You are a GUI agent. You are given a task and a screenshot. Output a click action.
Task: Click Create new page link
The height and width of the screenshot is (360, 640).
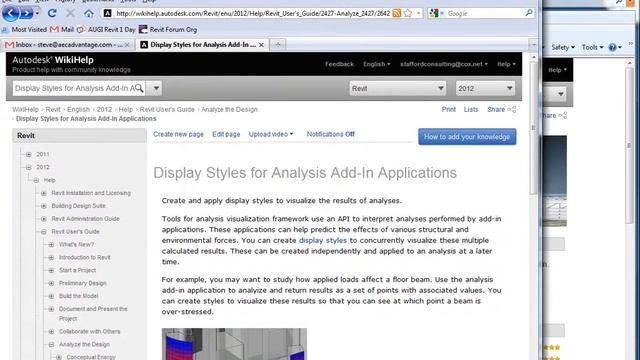(178, 134)
